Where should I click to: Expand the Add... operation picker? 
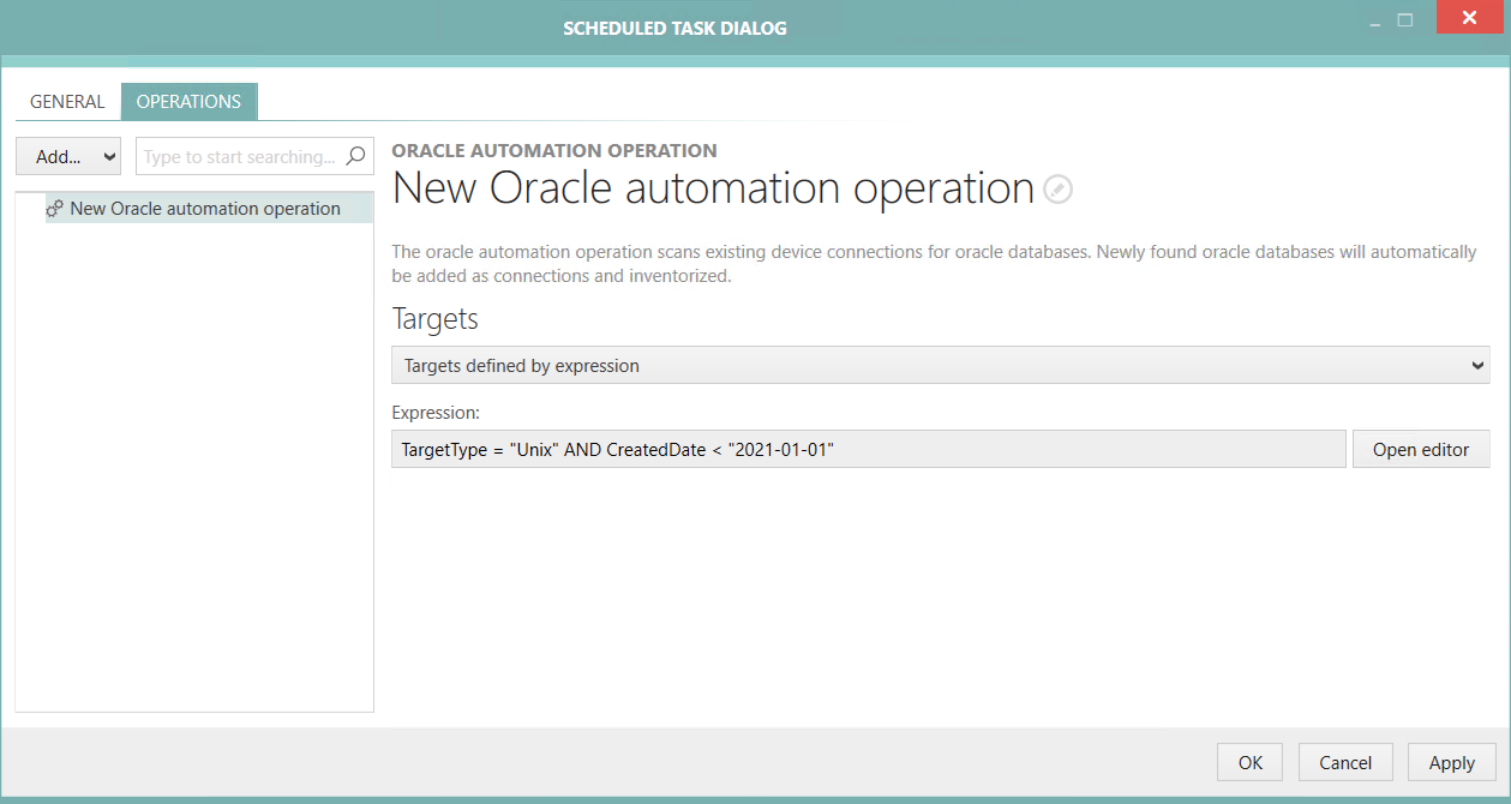67,156
